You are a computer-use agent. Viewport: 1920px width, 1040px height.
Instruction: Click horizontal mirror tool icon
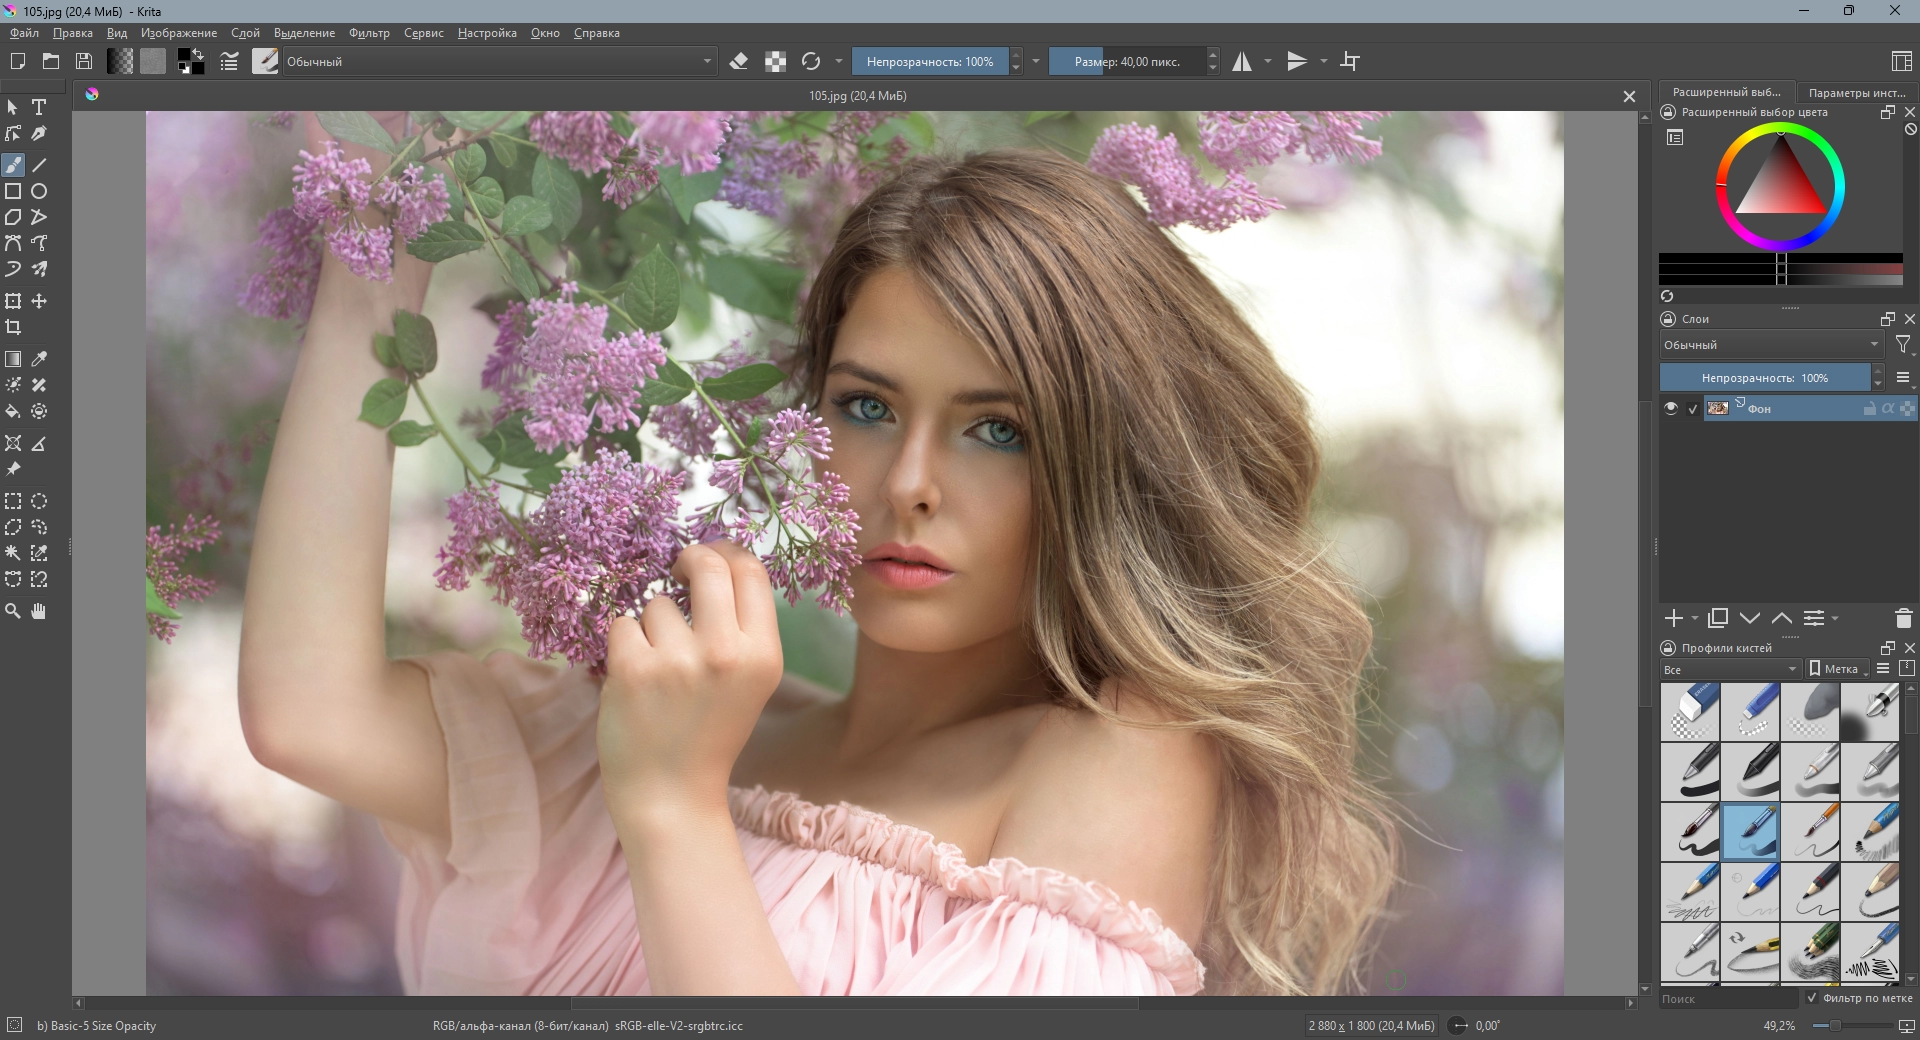tap(1241, 62)
